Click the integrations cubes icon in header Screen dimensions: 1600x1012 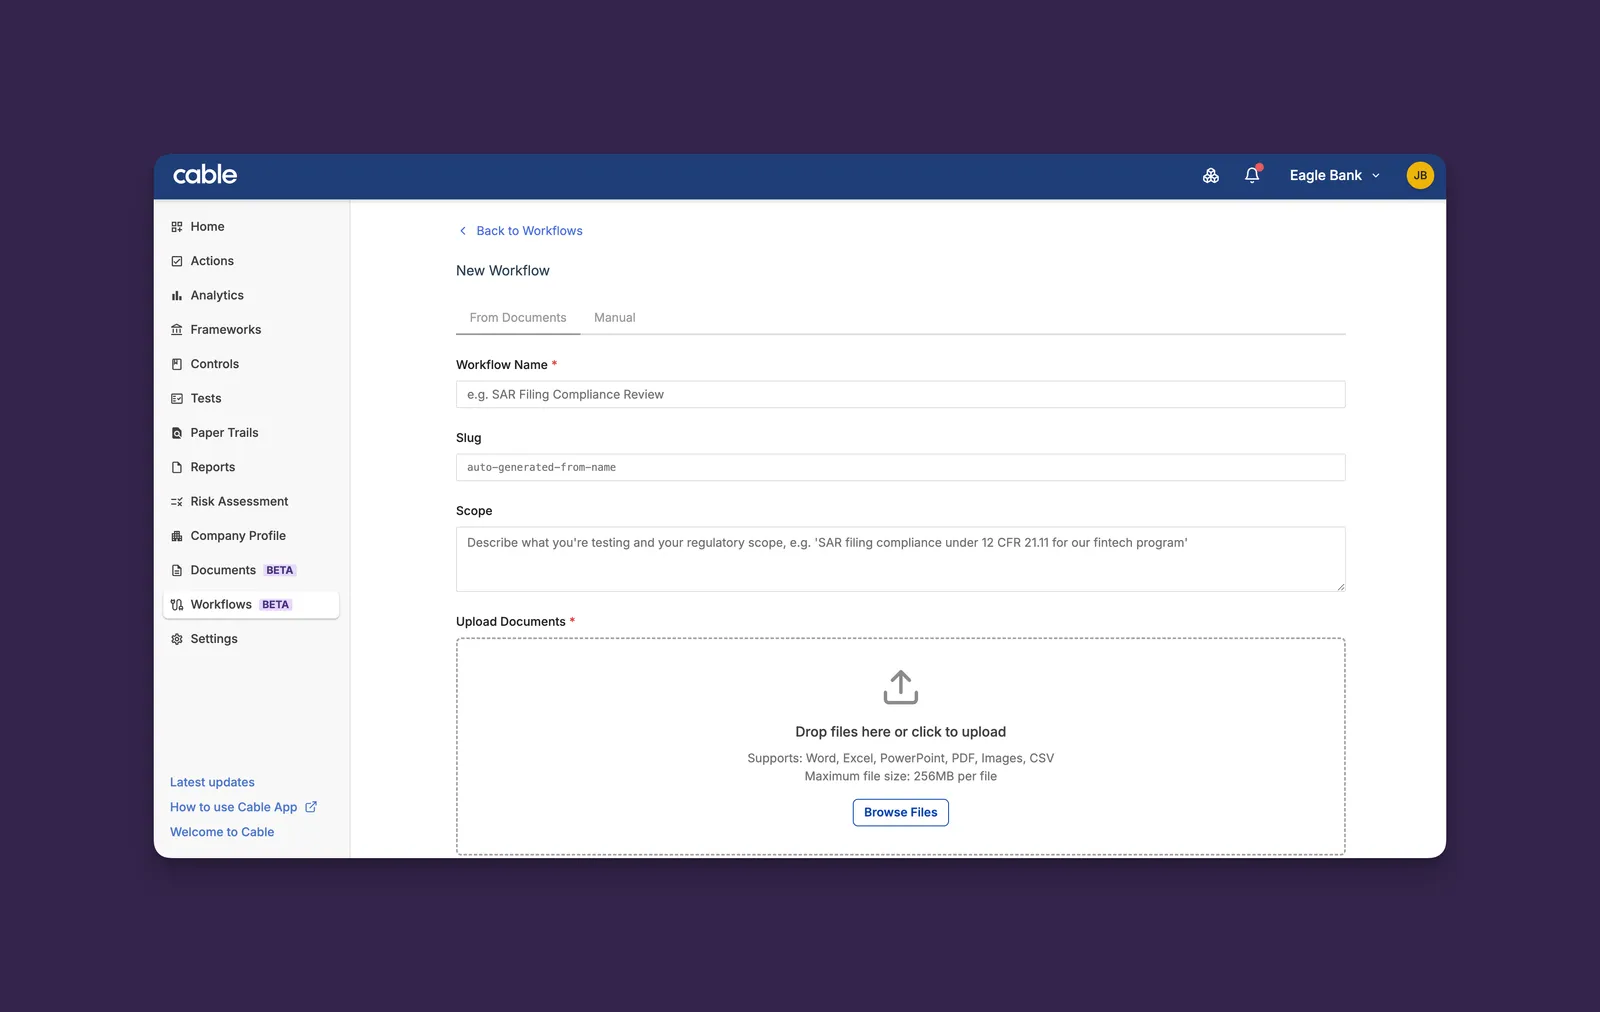[x=1211, y=175]
